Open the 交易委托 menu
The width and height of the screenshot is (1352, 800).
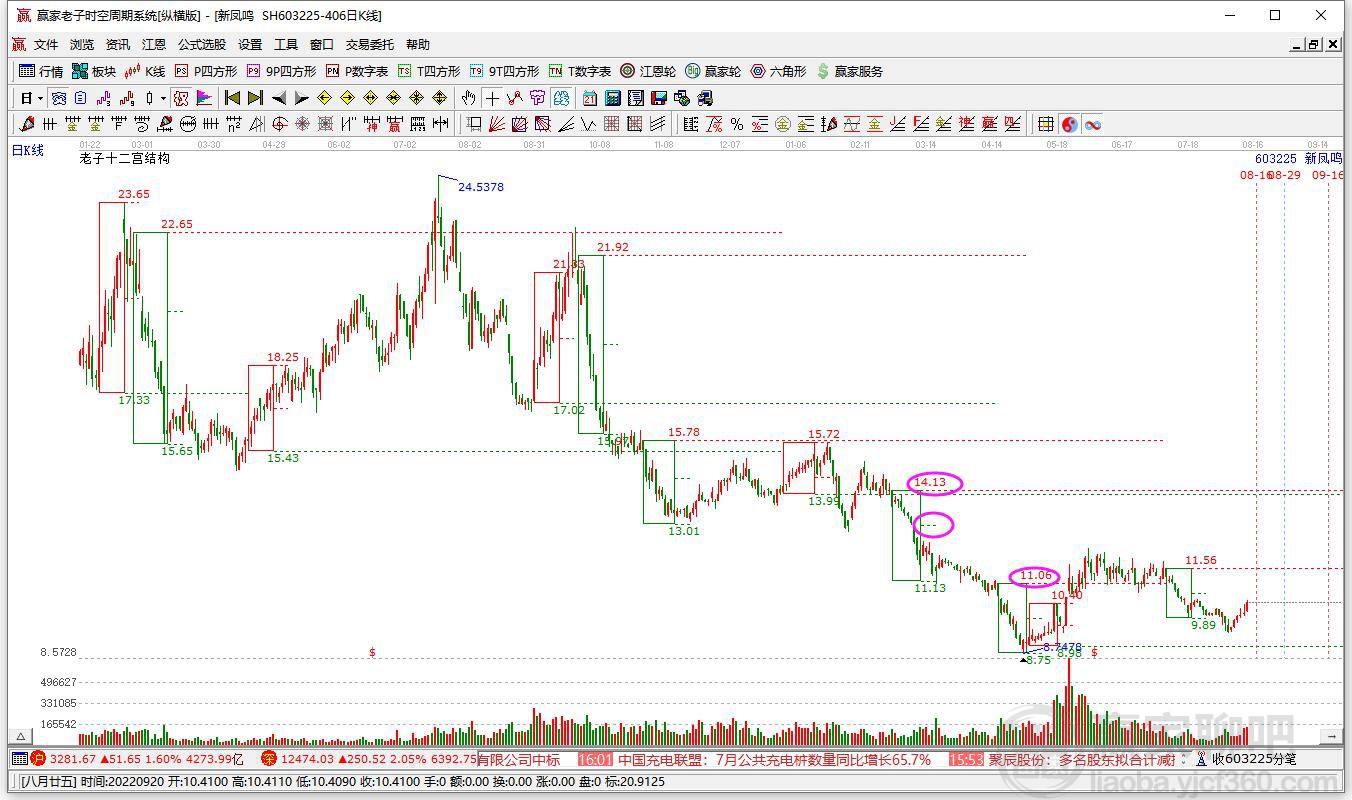pos(370,45)
